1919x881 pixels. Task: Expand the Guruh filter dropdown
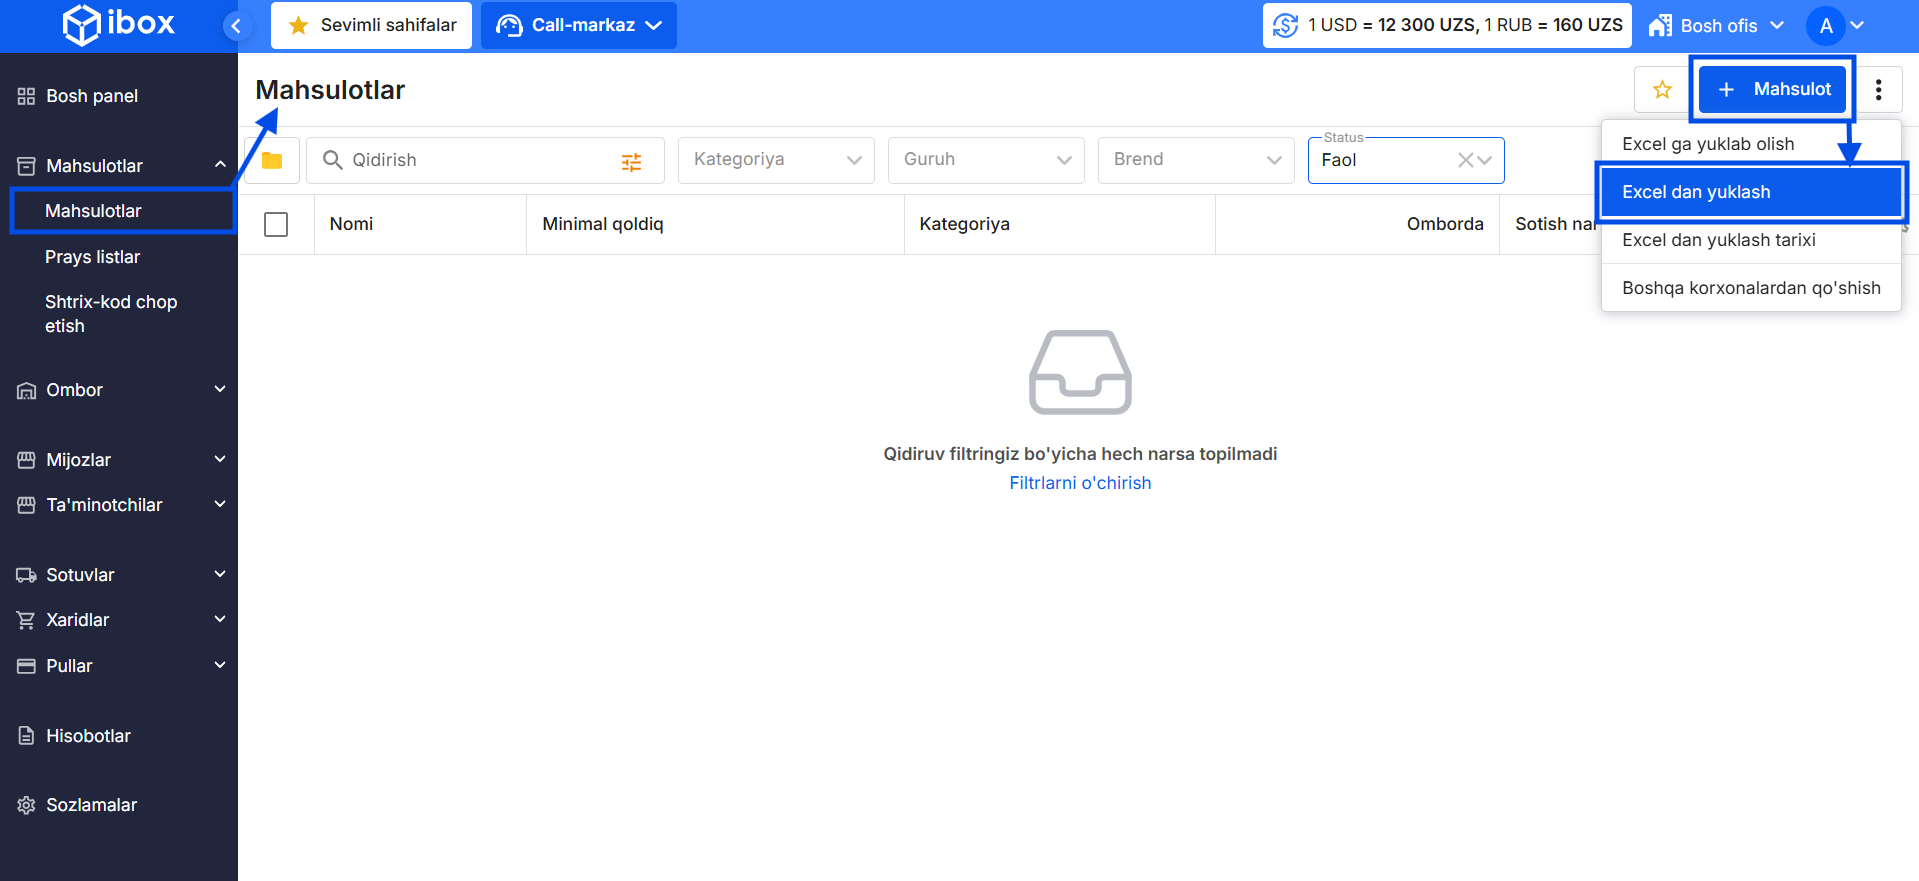pyautogui.click(x=986, y=160)
